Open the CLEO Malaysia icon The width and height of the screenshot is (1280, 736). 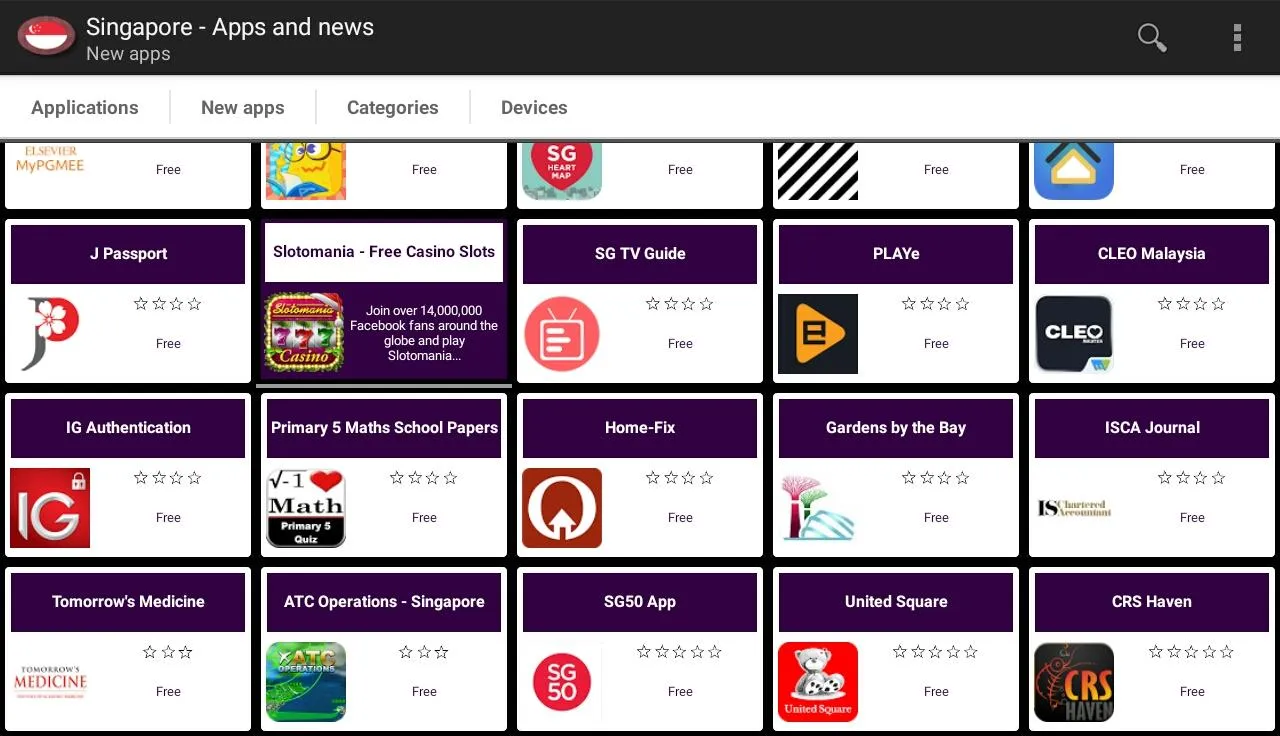pyautogui.click(x=1074, y=334)
